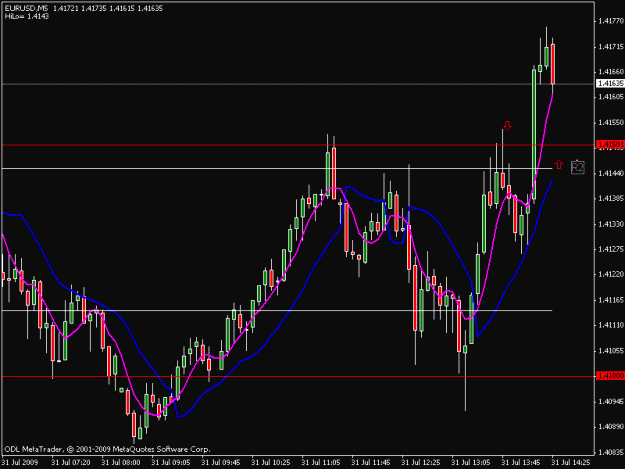
Task: Select the red horizontal line at 1.41501
Action: click(298, 145)
